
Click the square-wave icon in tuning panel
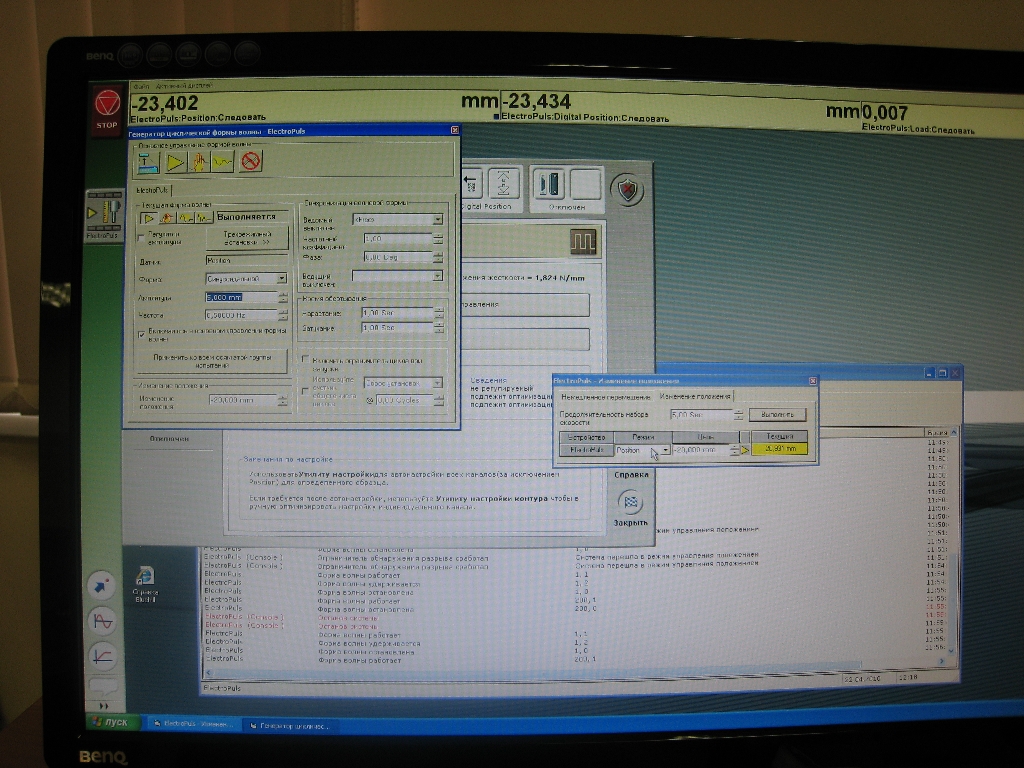point(583,242)
